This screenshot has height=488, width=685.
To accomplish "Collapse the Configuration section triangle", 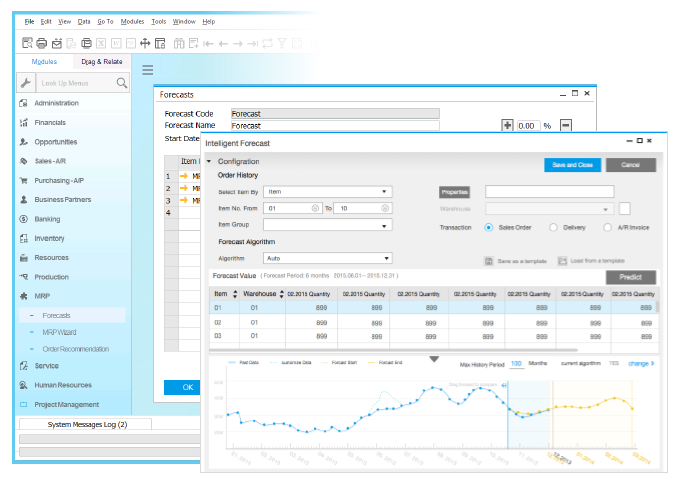I will [209, 161].
